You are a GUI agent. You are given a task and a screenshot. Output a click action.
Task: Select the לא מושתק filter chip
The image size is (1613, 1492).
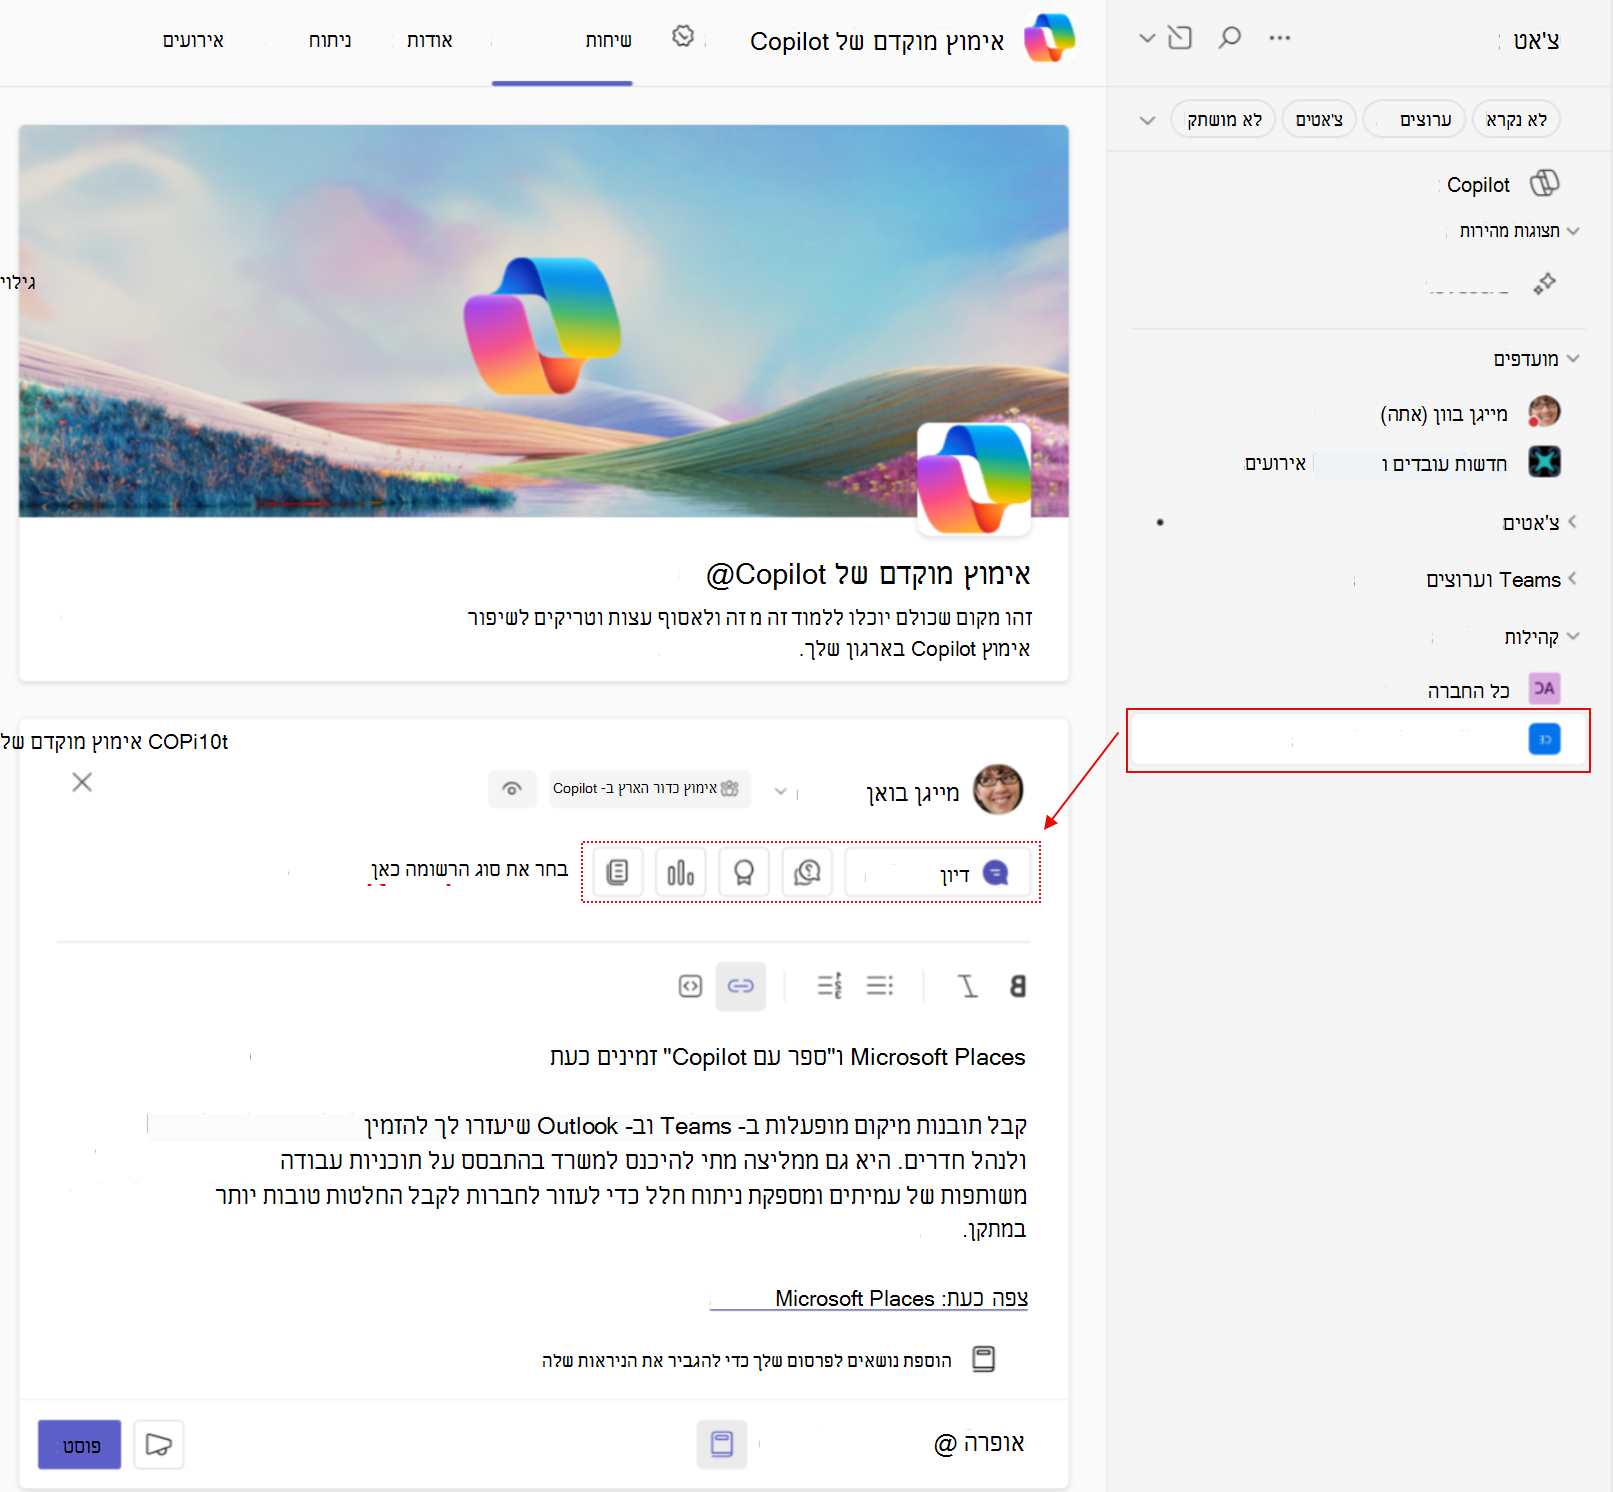(x=1223, y=120)
